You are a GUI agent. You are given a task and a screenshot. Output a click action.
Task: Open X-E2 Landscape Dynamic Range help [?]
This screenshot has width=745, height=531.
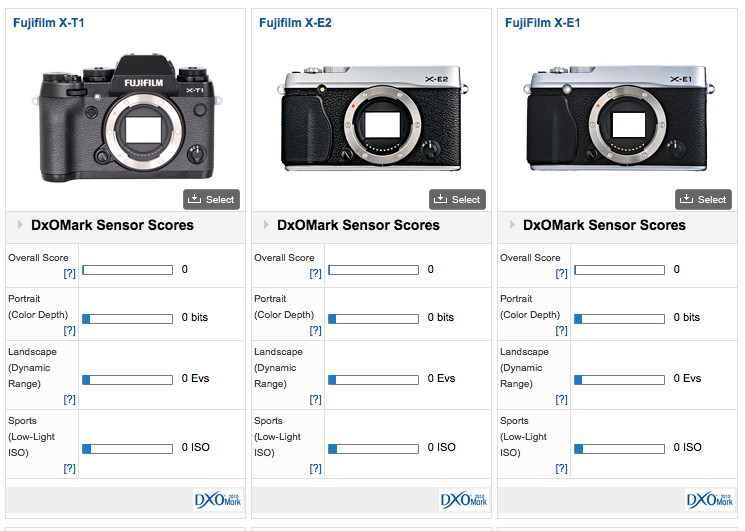point(315,399)
